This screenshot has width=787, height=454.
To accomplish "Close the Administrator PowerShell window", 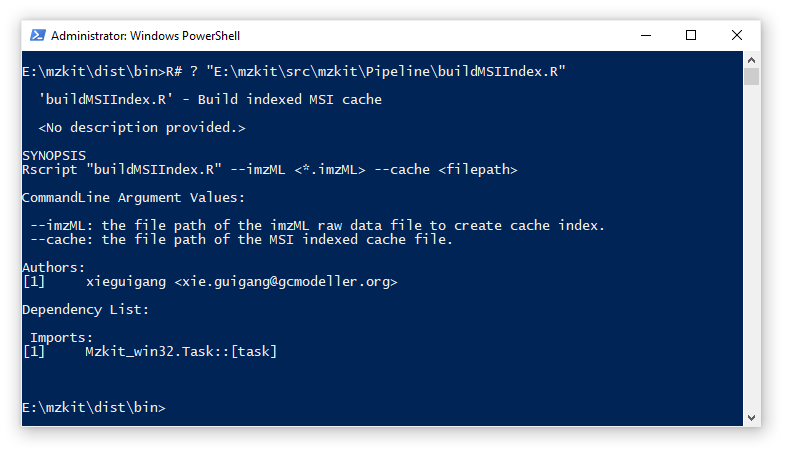I will click(x=737, y=35).
